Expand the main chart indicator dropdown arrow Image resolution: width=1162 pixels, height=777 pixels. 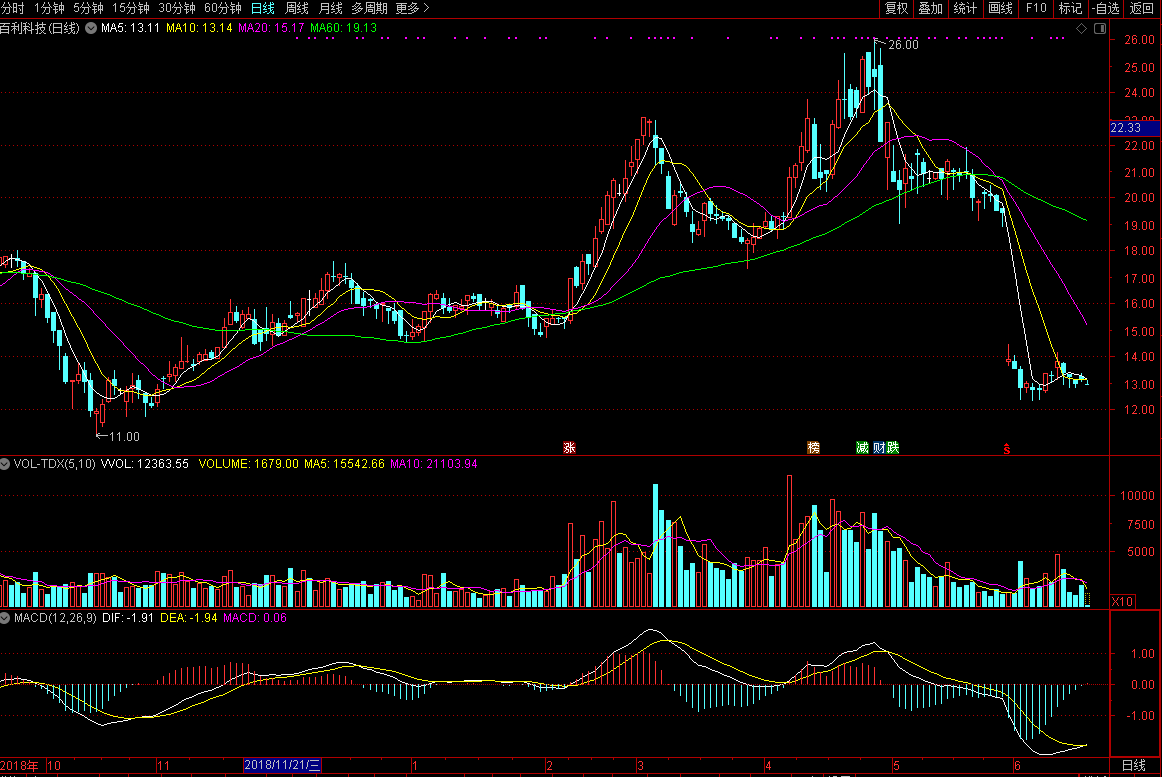click(90, 28)
